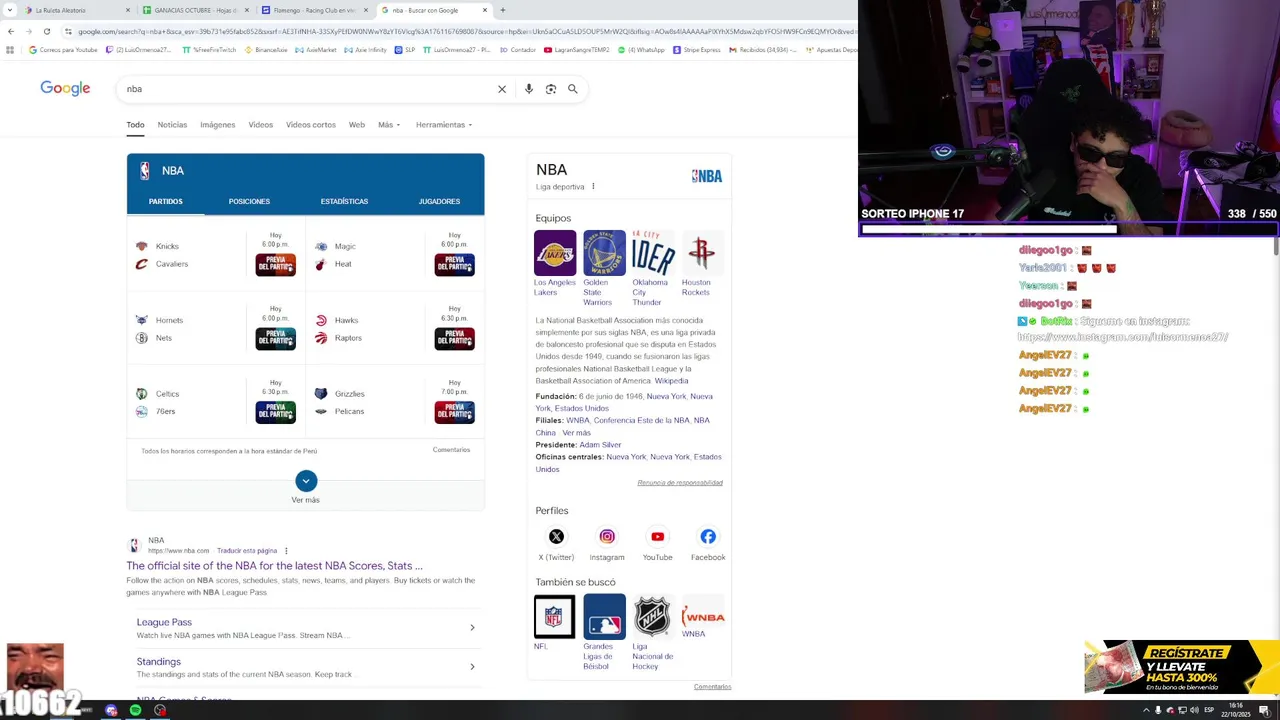Screen dimensions: 1280x720
Task: Open the Celtics vs 76ers game preview
Action: point(275,413)
